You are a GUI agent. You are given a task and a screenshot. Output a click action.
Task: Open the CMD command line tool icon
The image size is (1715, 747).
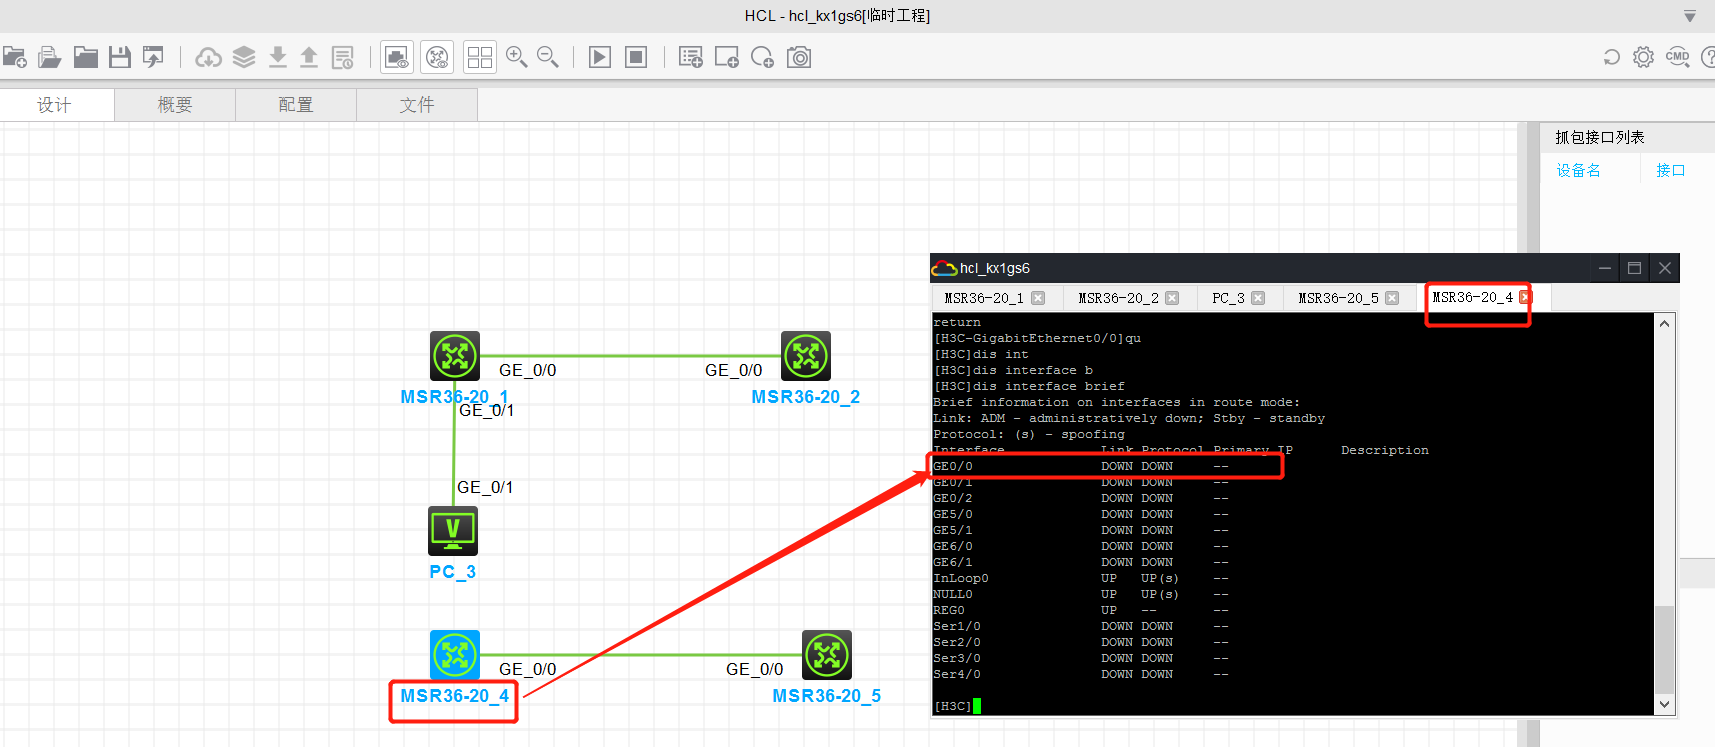(x=1677, y=57)
